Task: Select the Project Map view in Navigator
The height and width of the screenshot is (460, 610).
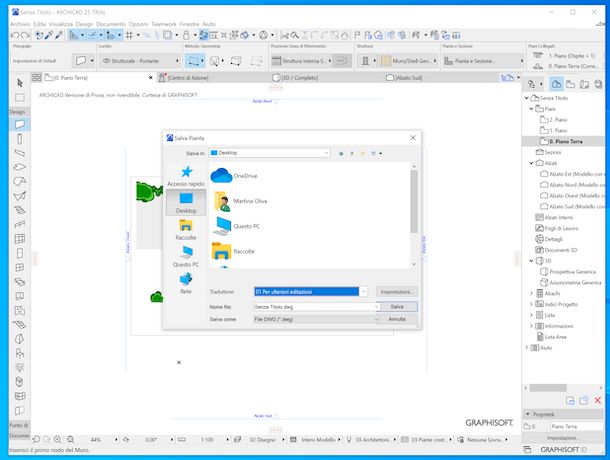Action: click(x=557, y=84)
